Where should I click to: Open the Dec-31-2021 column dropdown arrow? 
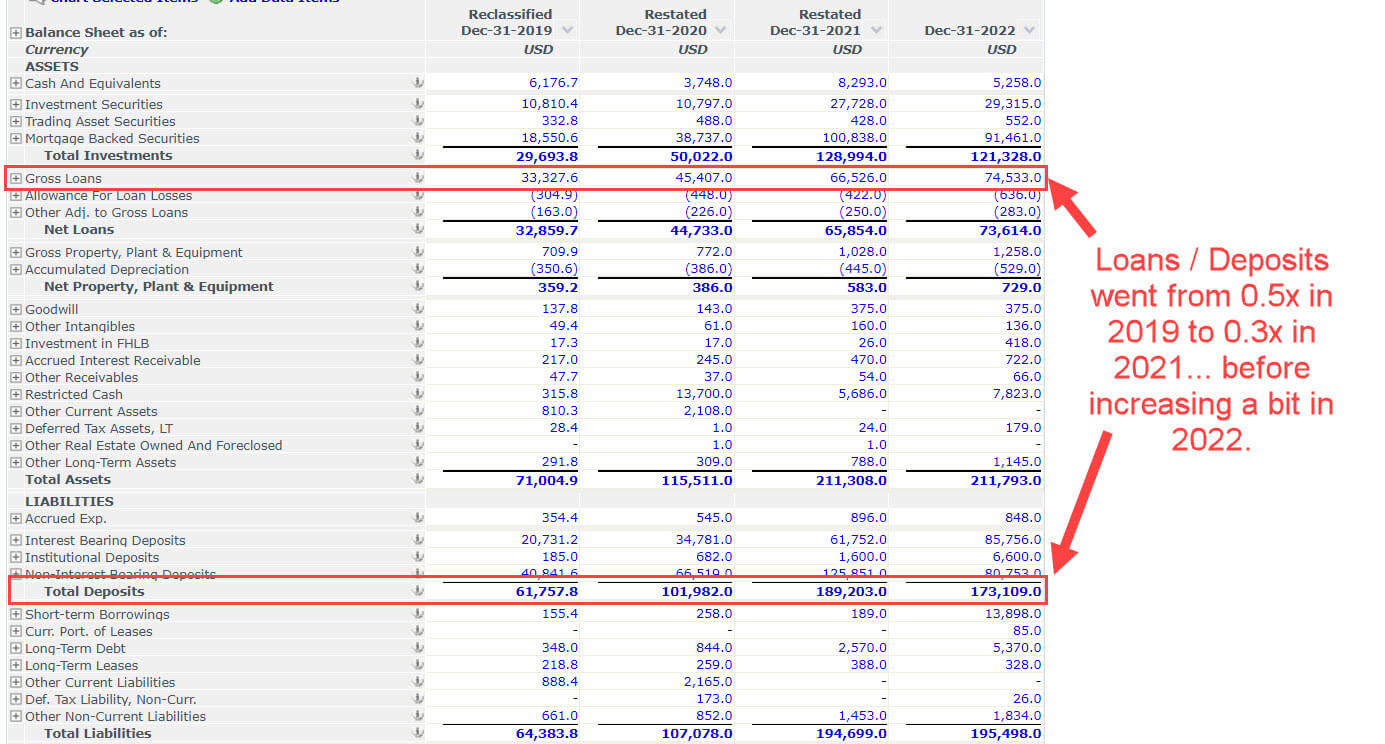[x=877, y=31]
